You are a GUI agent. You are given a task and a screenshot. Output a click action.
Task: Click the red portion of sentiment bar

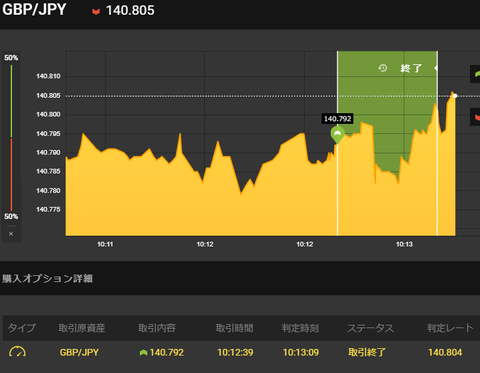[x=11, y=175]
